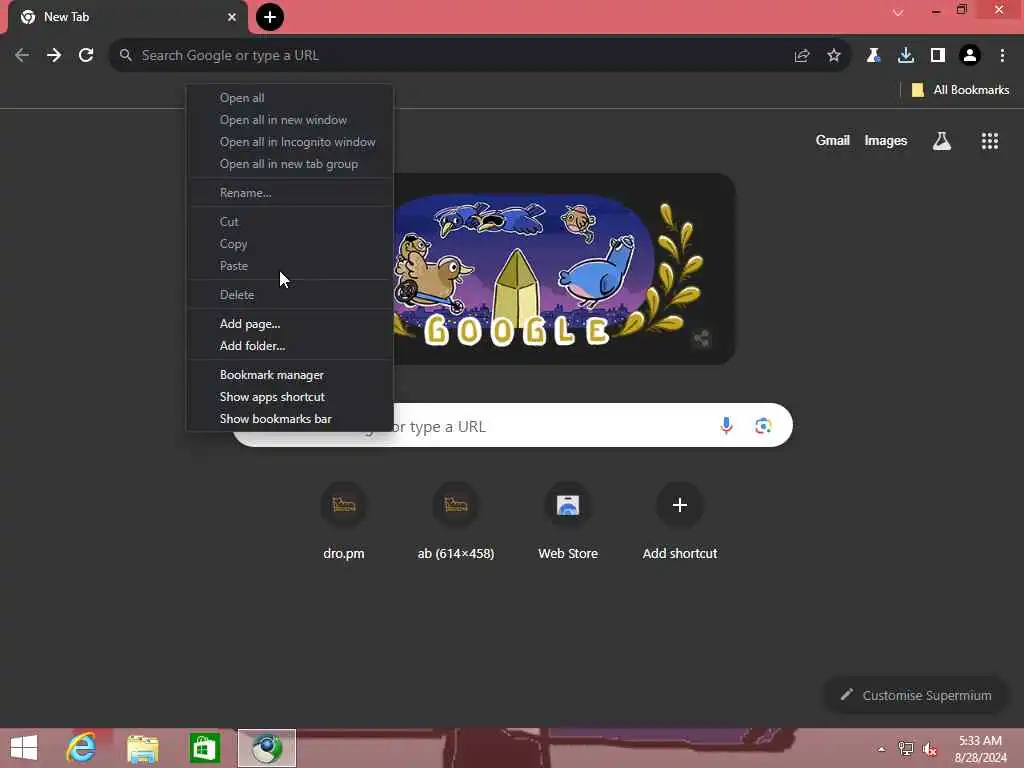Image resolution: width=1024 pixels, height=768 pixels.
Task: Click Customise Supermium button
Action: 916,695
